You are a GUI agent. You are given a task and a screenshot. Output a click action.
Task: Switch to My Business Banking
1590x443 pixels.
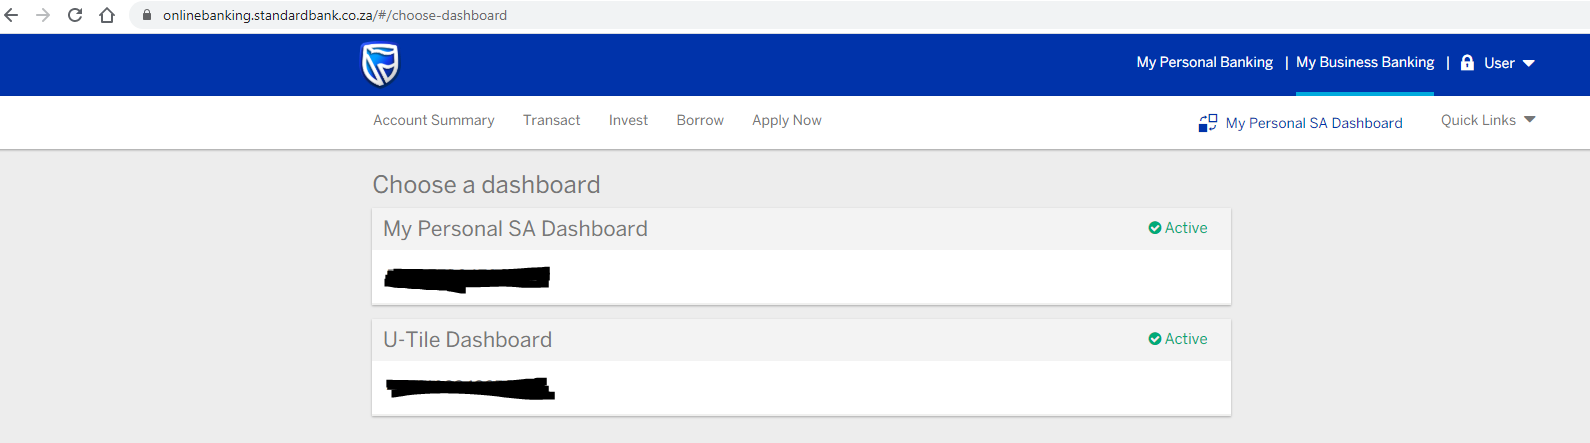coord(1364,62)
